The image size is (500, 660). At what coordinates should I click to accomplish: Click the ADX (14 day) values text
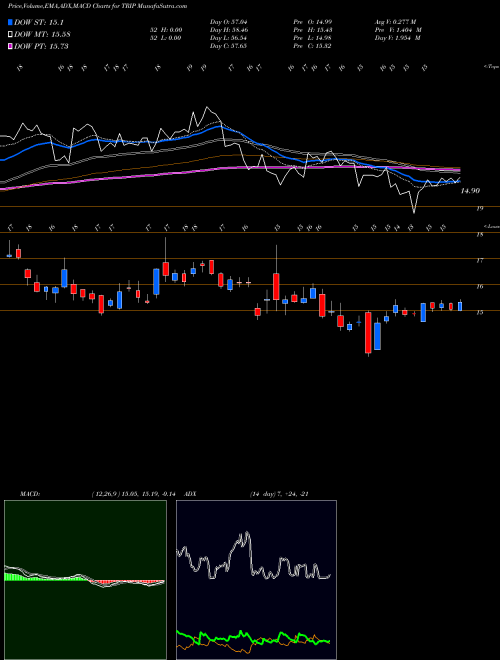279,494
